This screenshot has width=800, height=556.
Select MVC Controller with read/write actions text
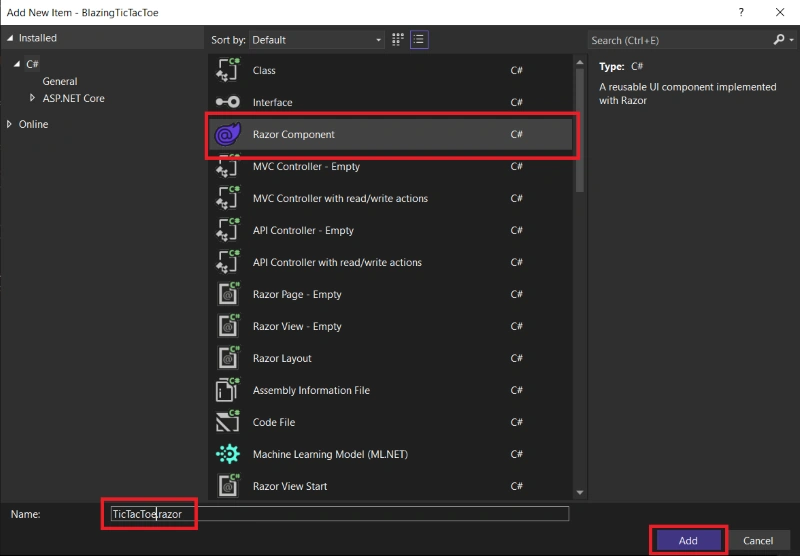340,198
